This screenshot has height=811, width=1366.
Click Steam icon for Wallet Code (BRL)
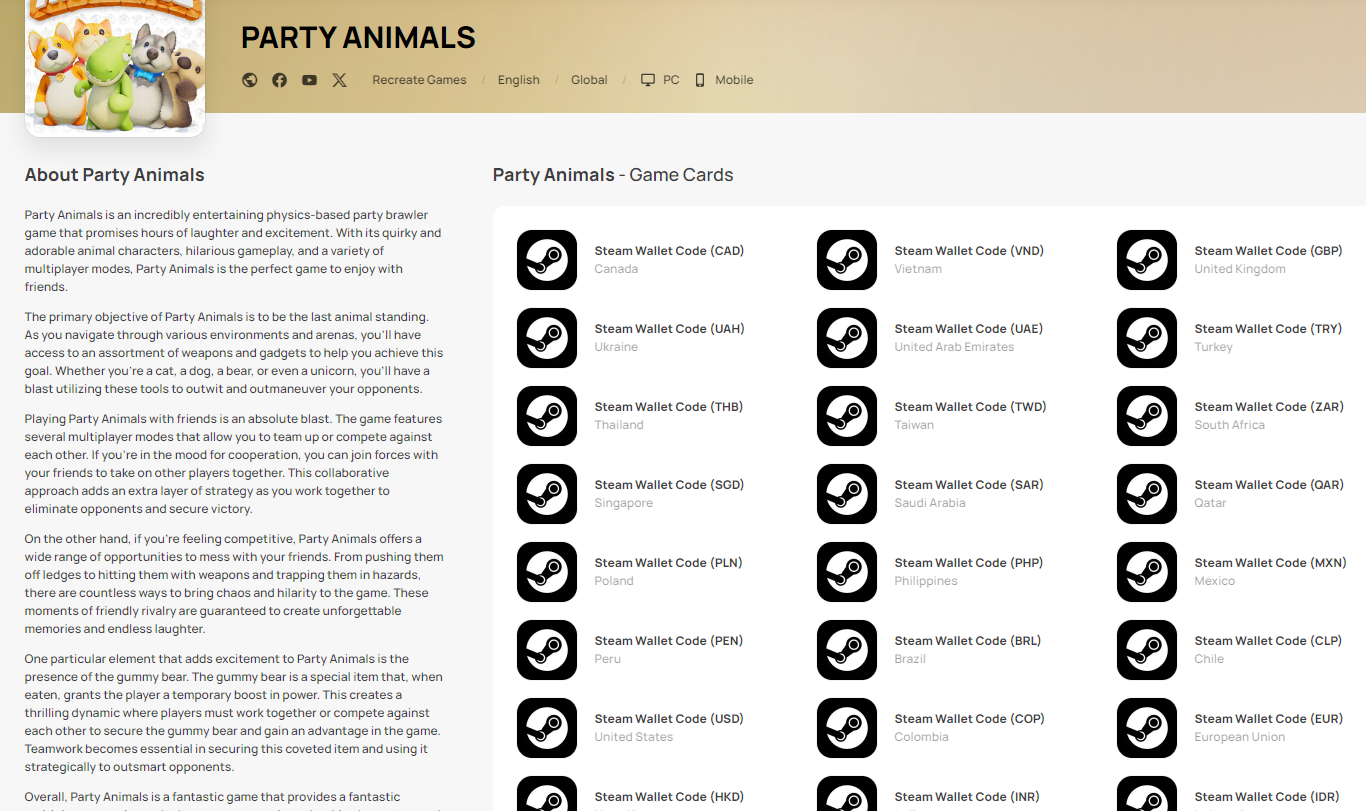(847, 650)
